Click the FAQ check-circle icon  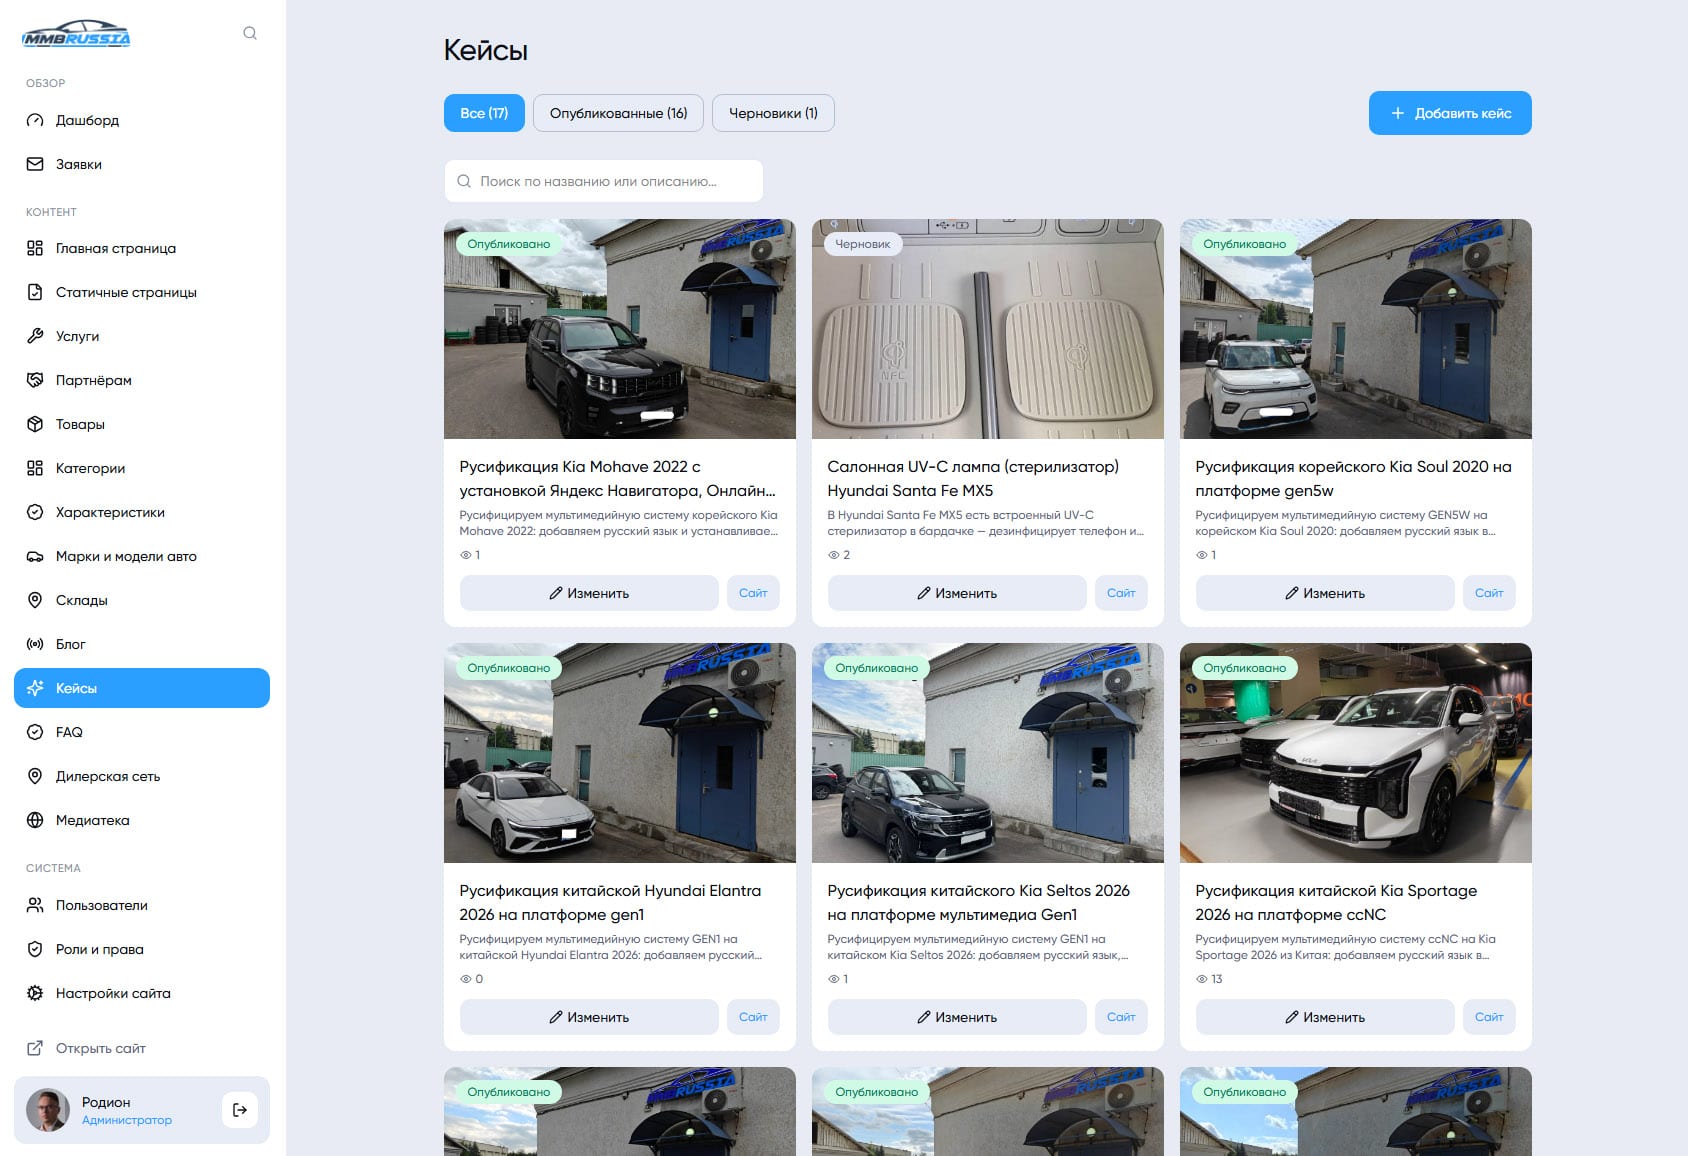[35, 732]
